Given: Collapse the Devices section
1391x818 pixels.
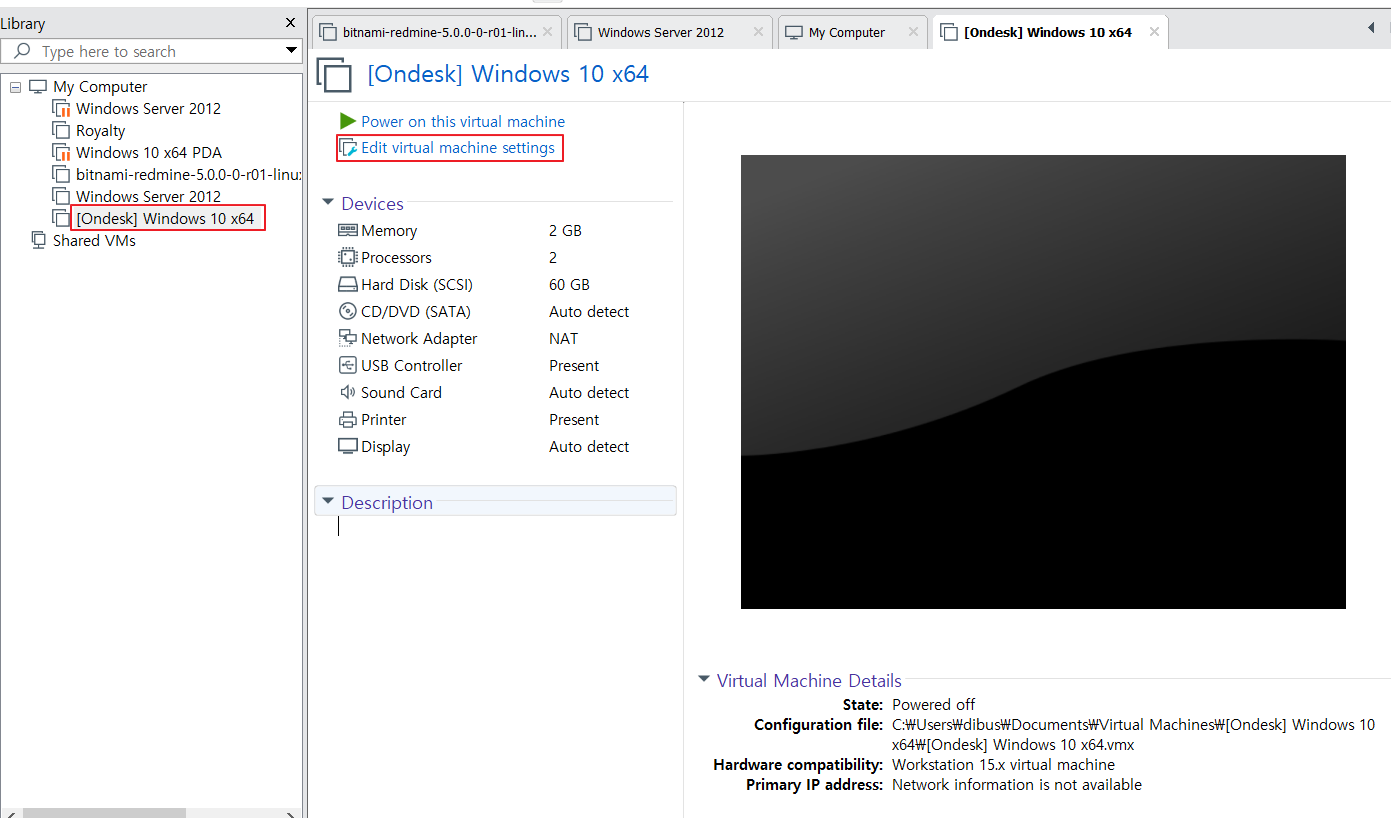Looking at the screenshot, I should click(327, 202).
